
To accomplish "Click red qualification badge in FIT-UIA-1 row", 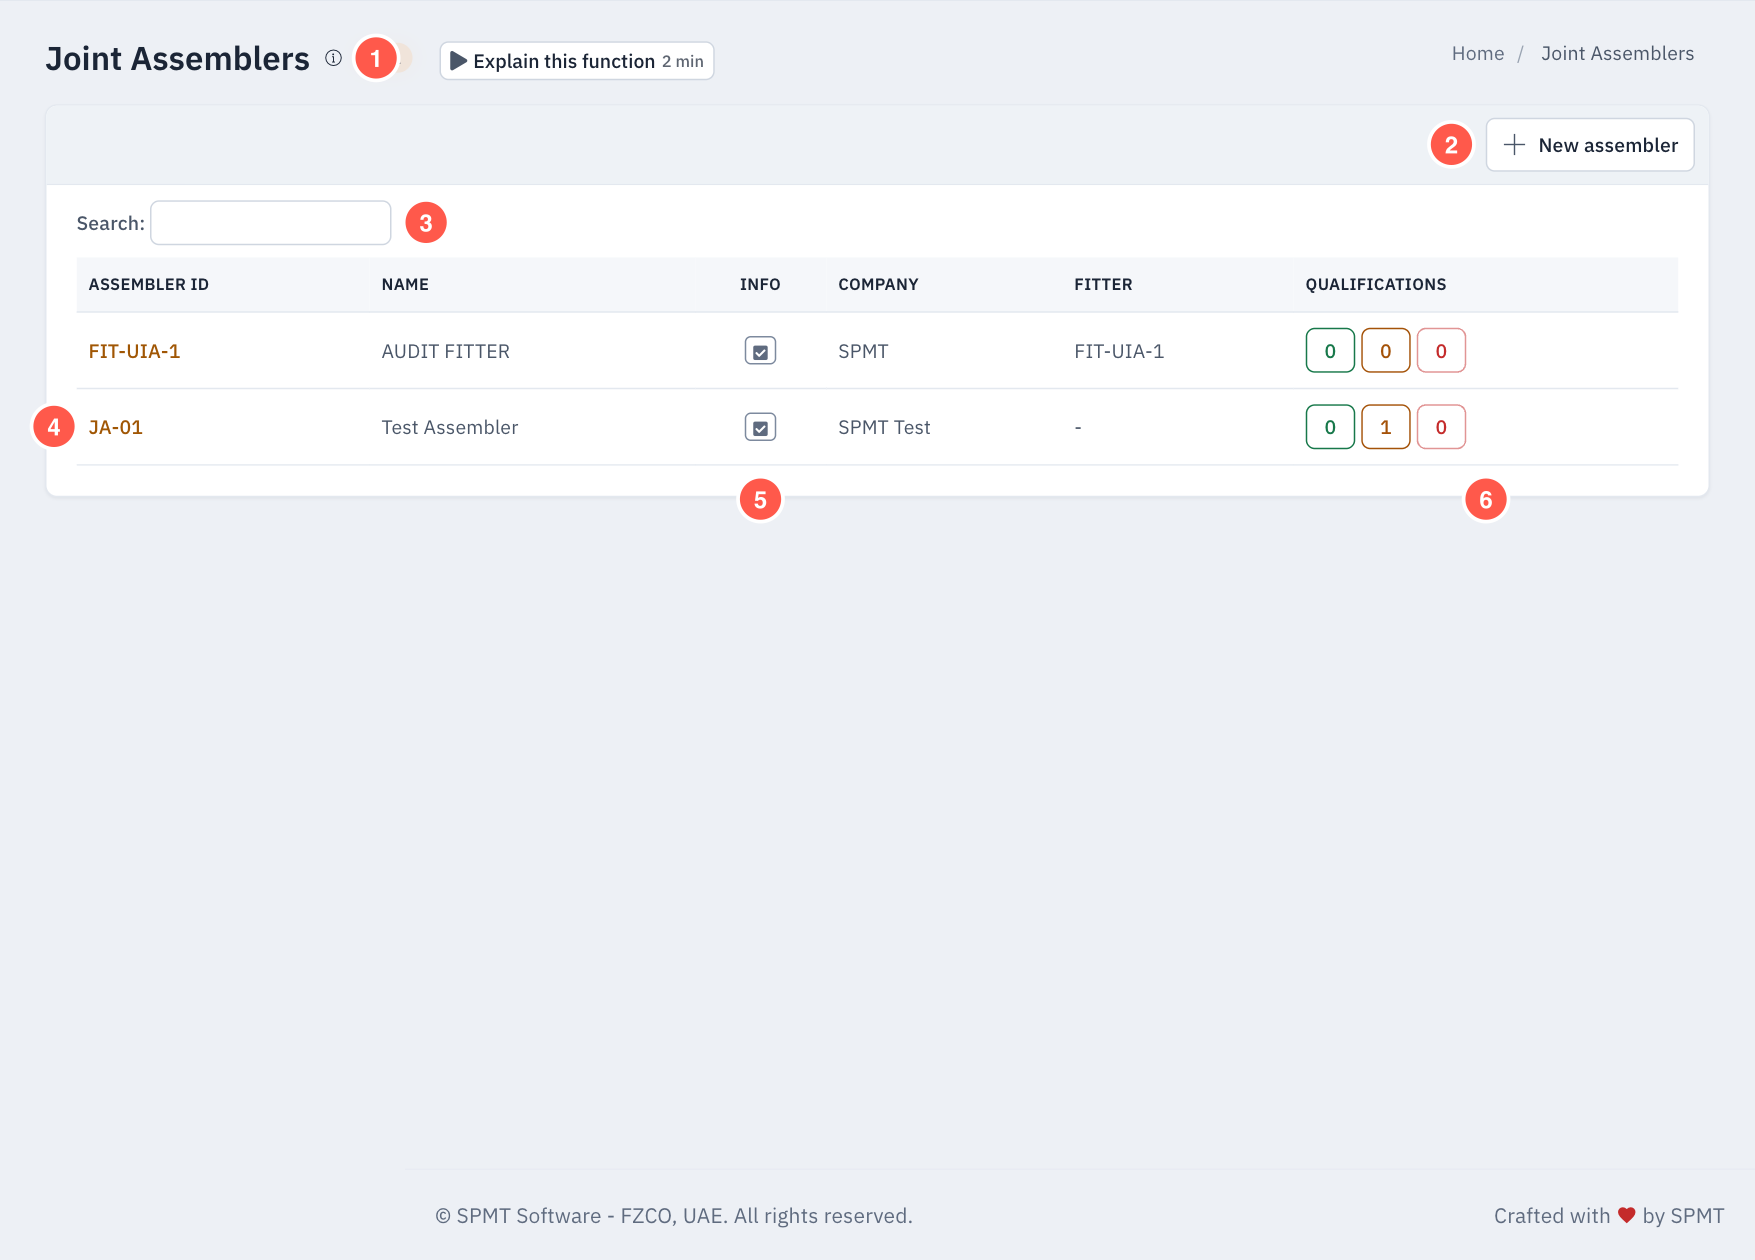I will coord(1441,351).
